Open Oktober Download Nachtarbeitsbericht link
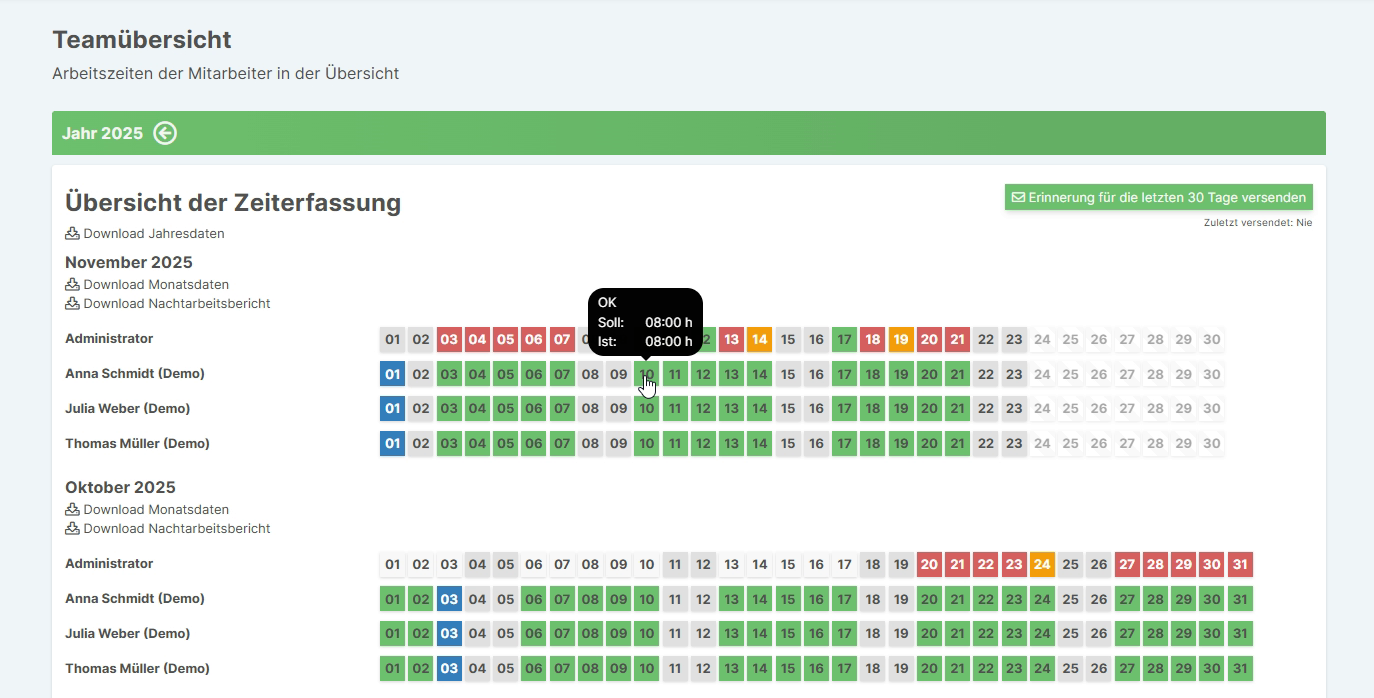This screenshot has width=1374, height=698. pos(176,529)
